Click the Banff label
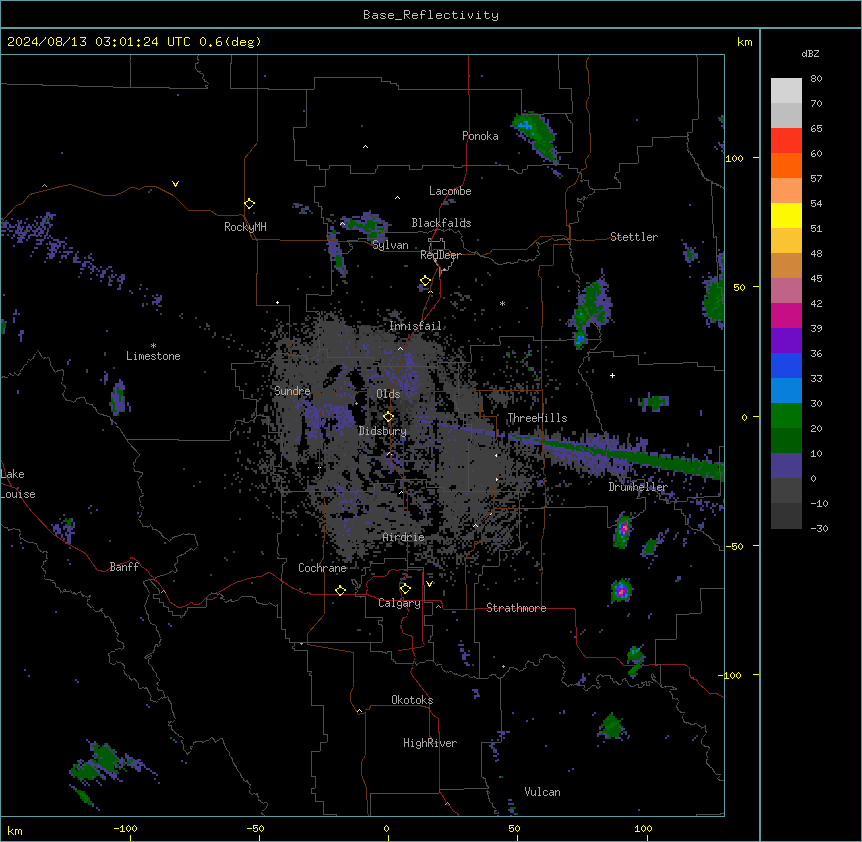The image size is (862, 842). [124, 567]
